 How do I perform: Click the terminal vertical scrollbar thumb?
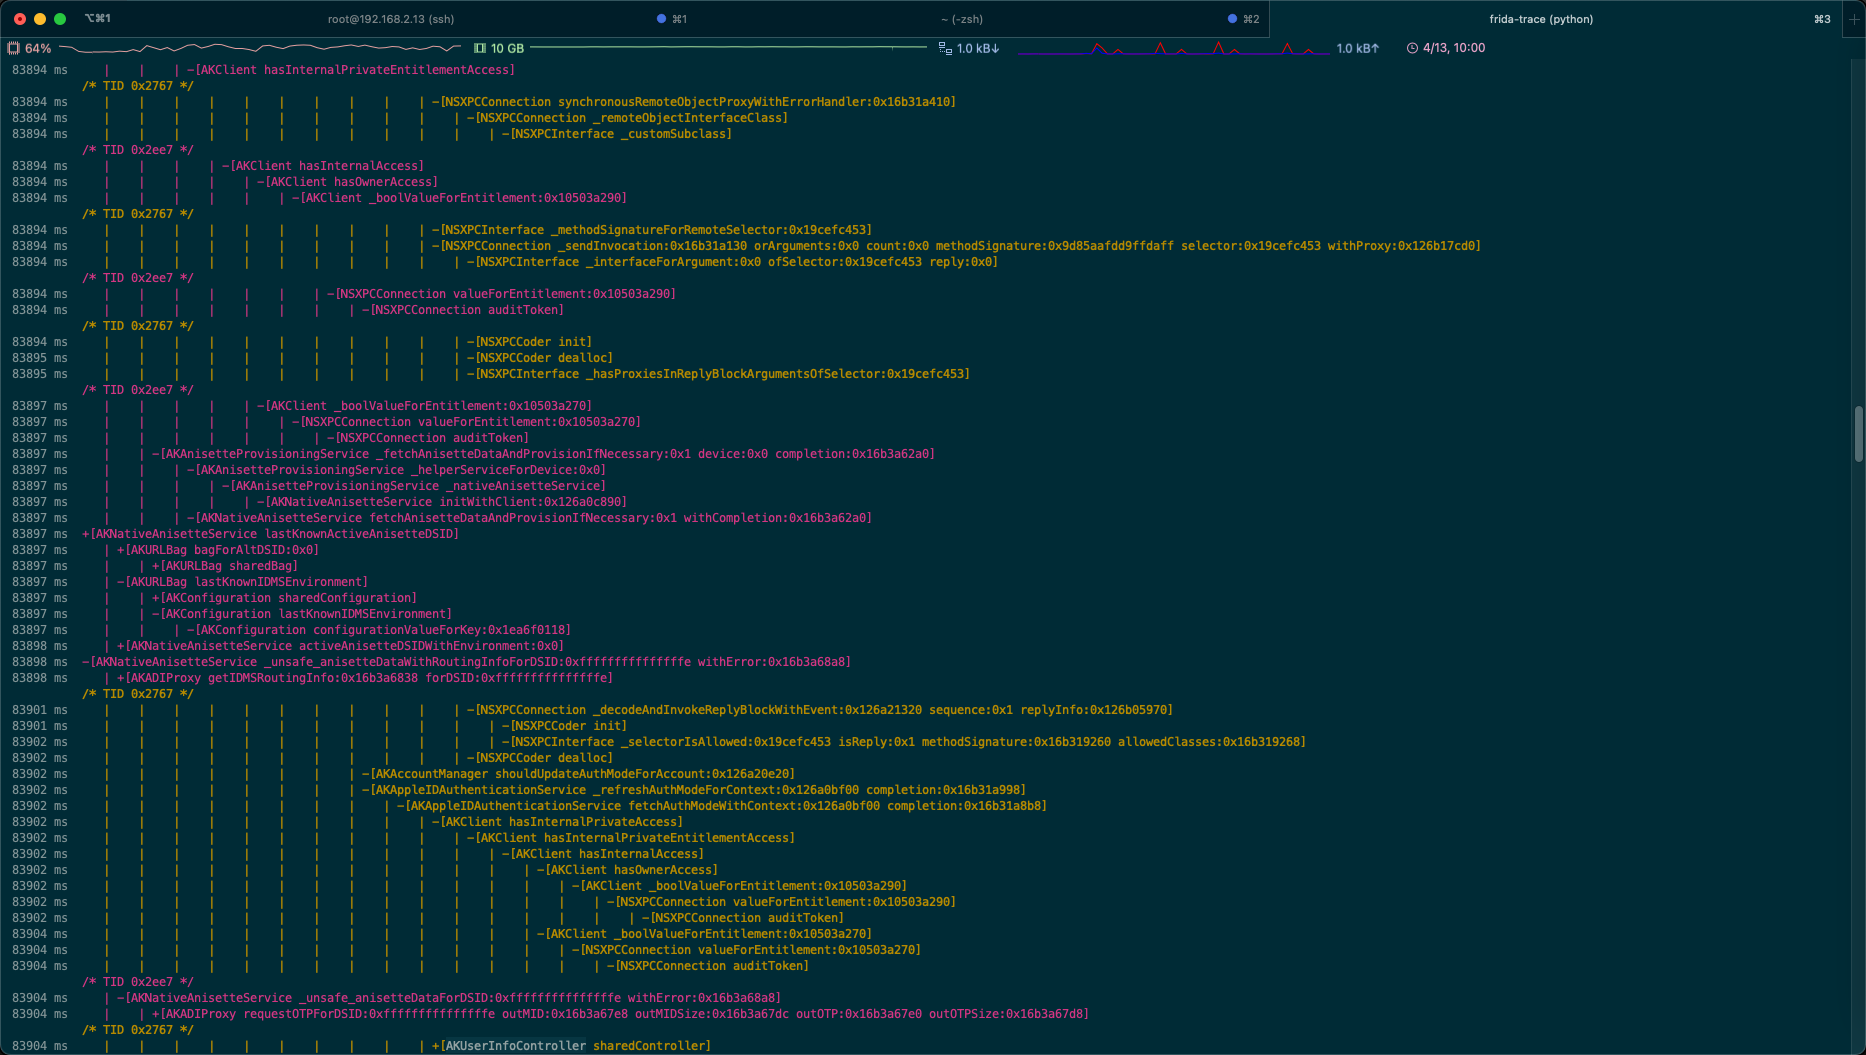point(1859,433)
